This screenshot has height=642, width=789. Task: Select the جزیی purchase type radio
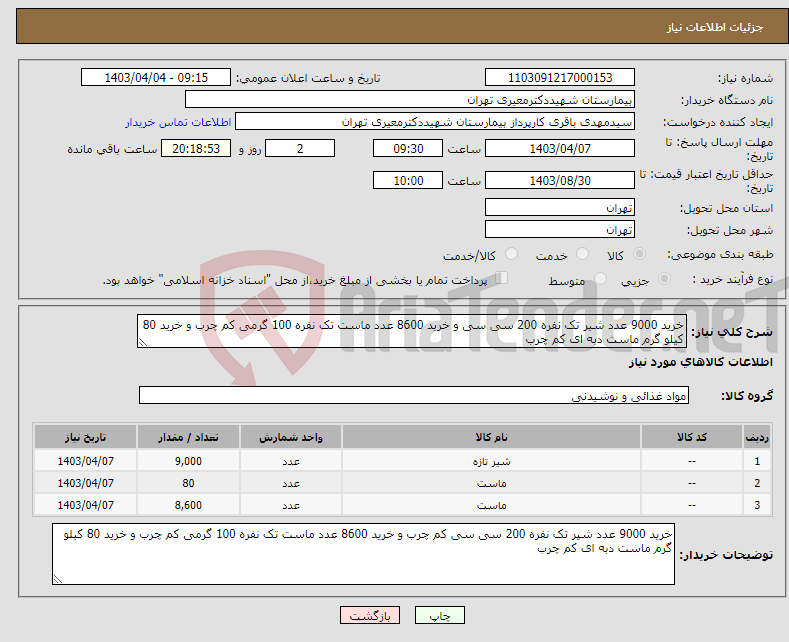664,278
